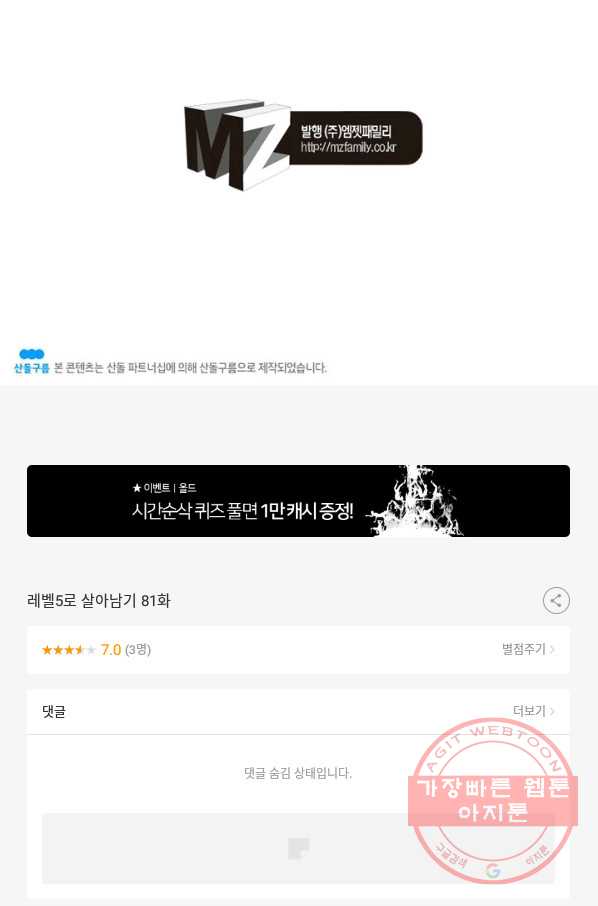598x906 pixels.
Task: Click the 댓글 section header
Action: point(54,711)
